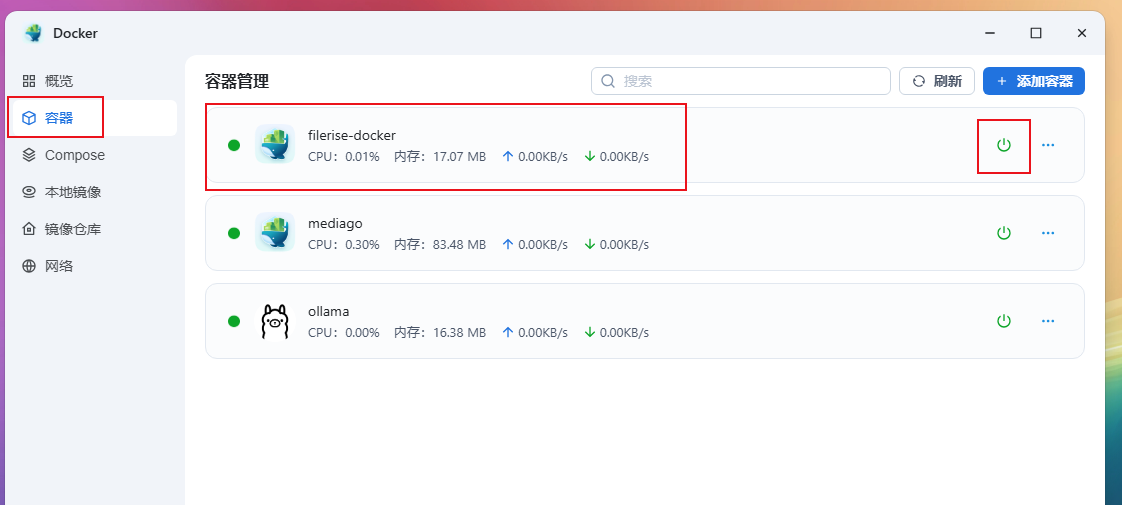Focus the 搜索 search input field
Viewport: 1122px width, 505px height.
coord(750,81)
